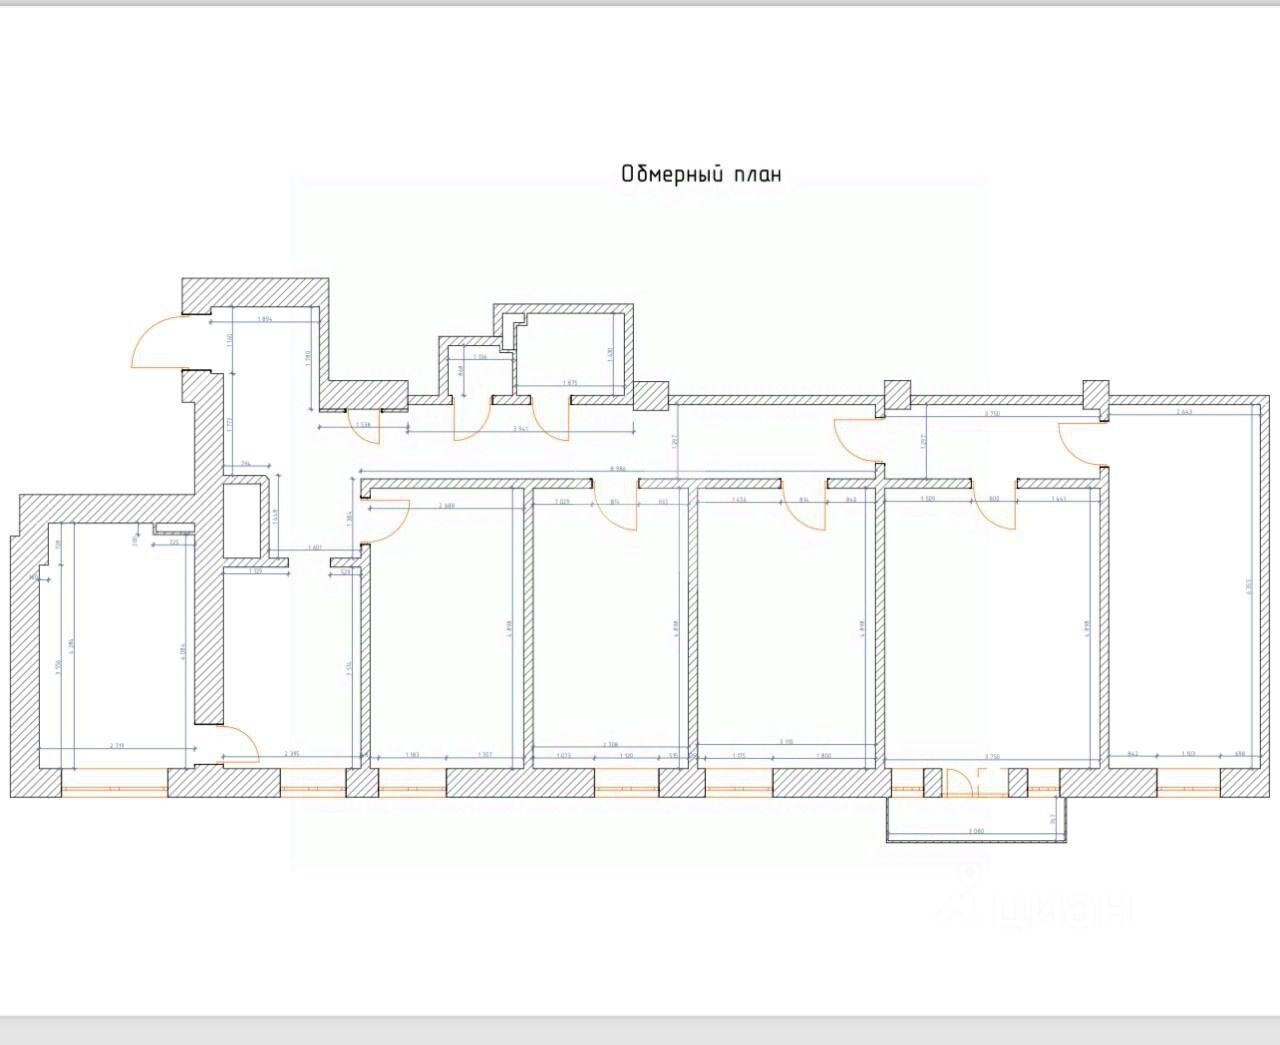This screenshot has height=1045, width=1280.
Task: Click the door symbol next to the 2.395 dimension
Action: coord(240,746)
